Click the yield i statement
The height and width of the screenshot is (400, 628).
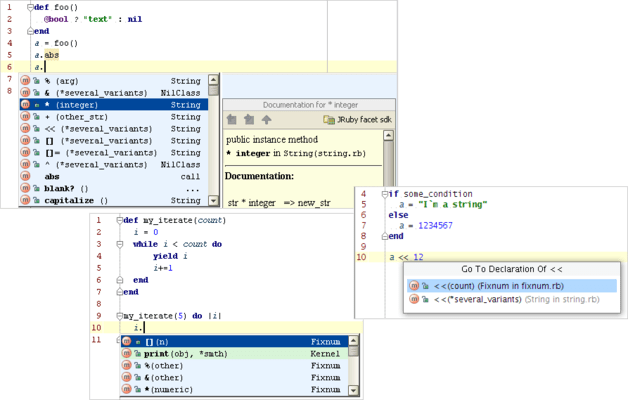point(170,256)
